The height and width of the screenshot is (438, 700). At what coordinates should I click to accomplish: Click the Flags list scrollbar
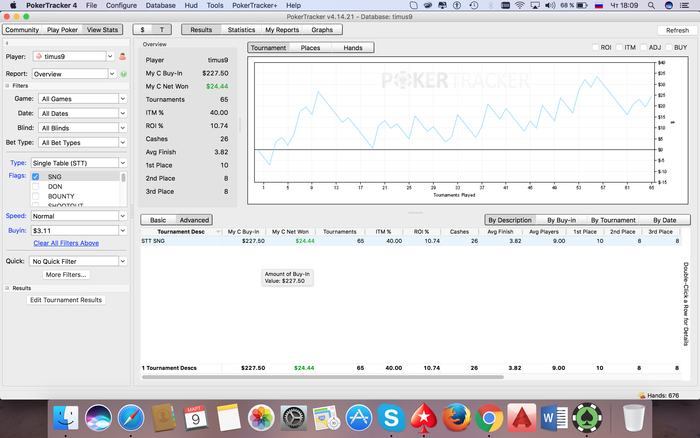pyautogui.click(x=123, y=178)
